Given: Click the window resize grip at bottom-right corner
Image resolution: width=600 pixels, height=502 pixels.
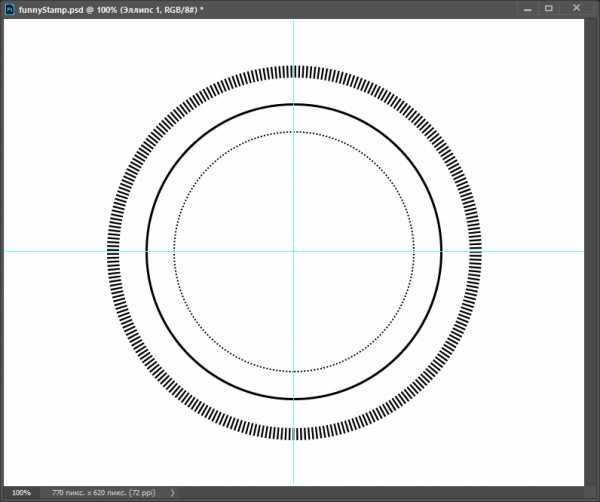Looking at the screenshot, I should pos(592,494).
